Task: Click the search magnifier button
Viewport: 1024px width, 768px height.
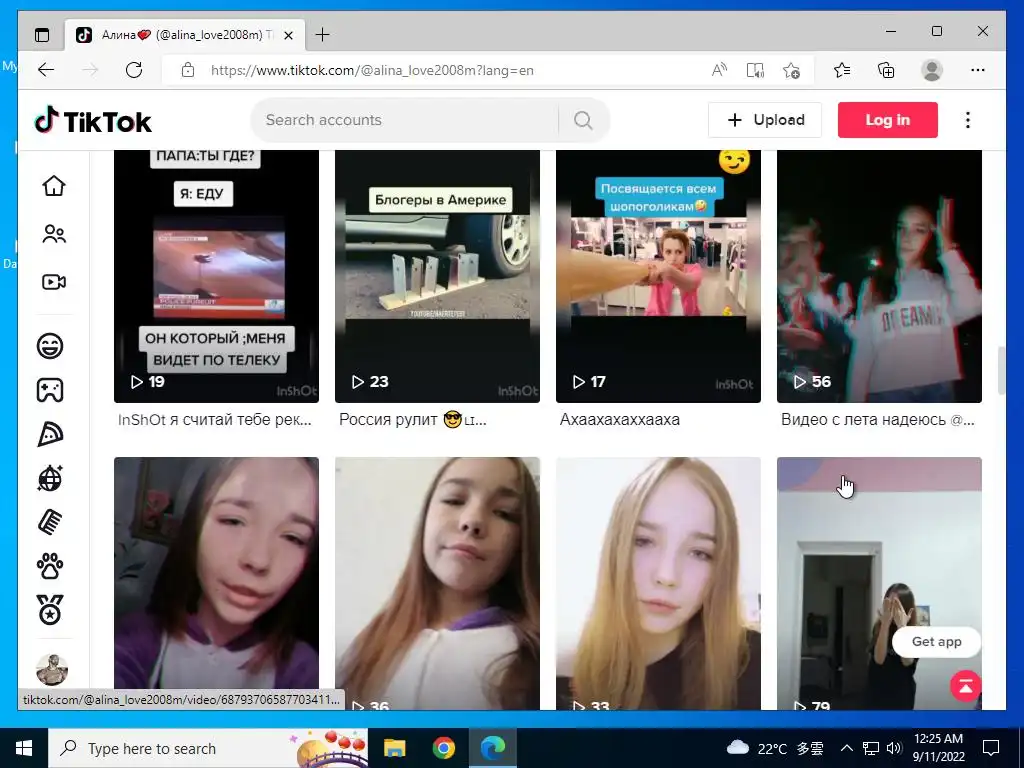Action: (583, 120)
